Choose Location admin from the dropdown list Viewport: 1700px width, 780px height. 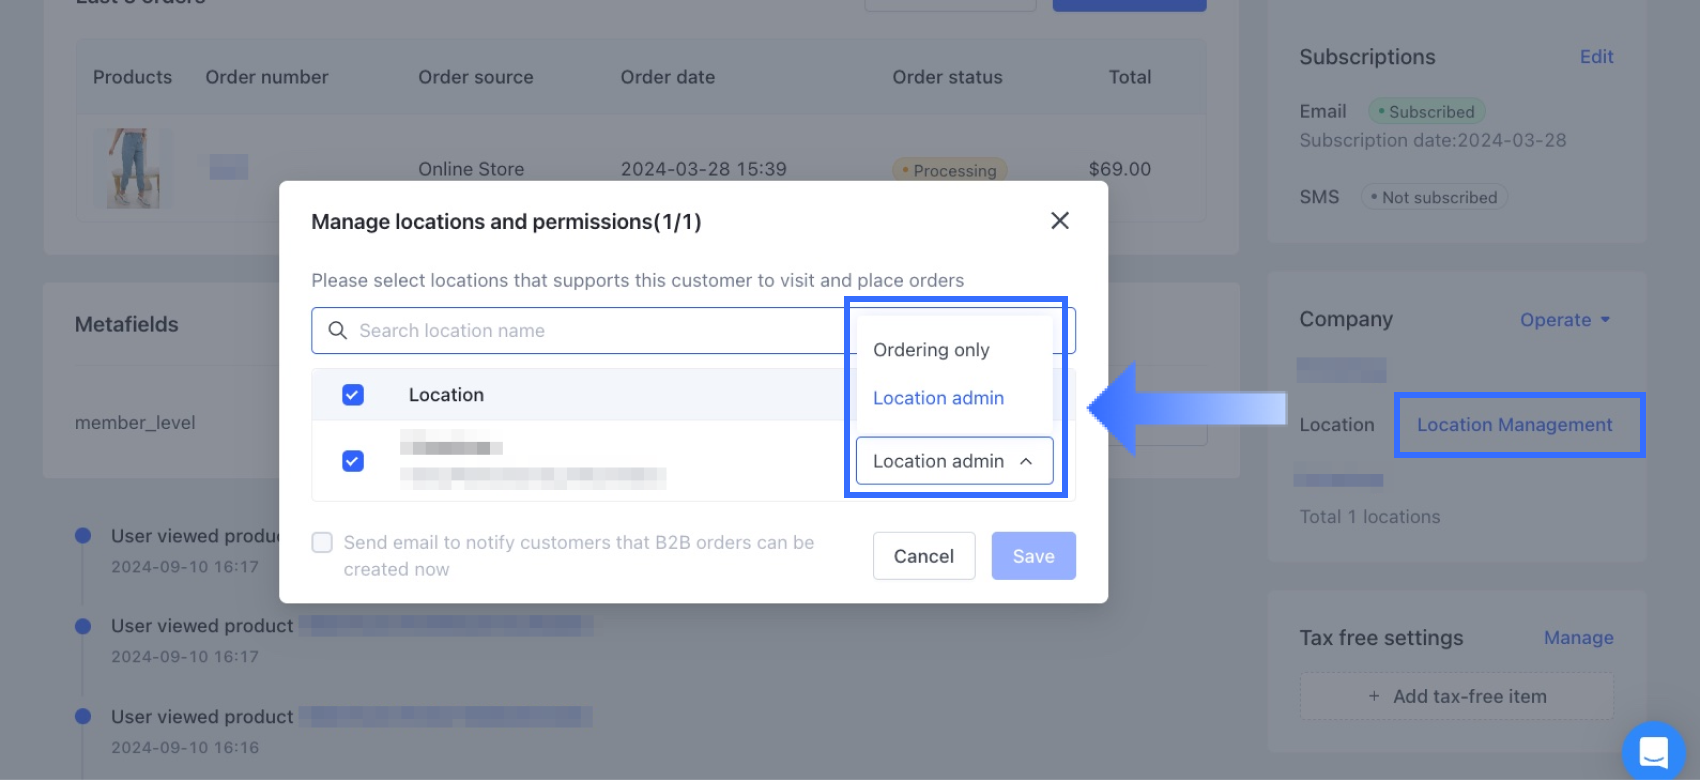(x=938, y=398)
